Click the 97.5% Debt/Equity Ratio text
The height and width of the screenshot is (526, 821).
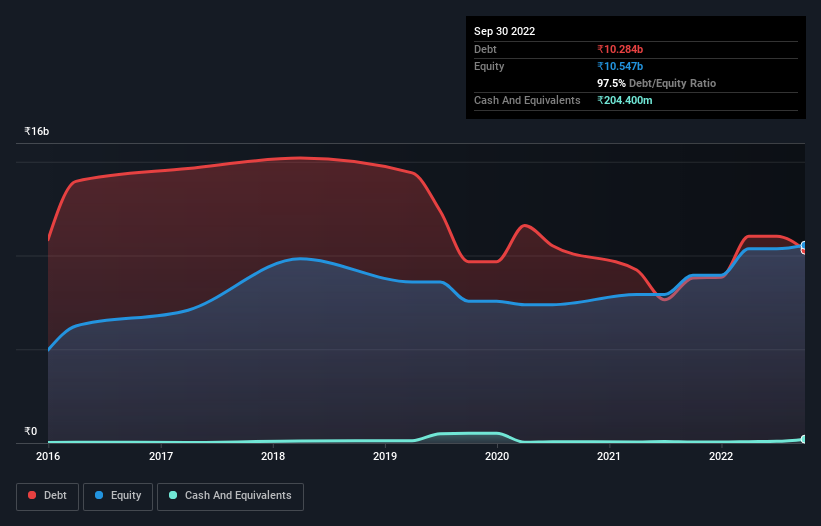tap(656, 83)
